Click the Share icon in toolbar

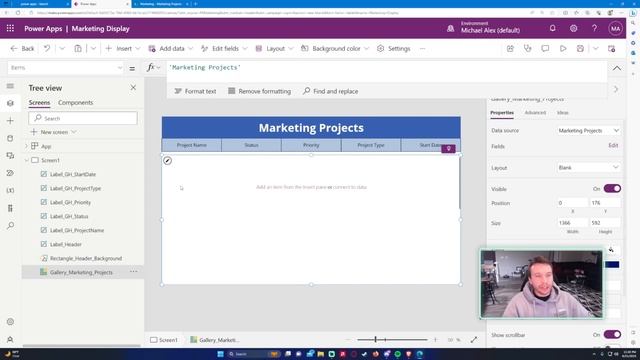tap(510, 48)
